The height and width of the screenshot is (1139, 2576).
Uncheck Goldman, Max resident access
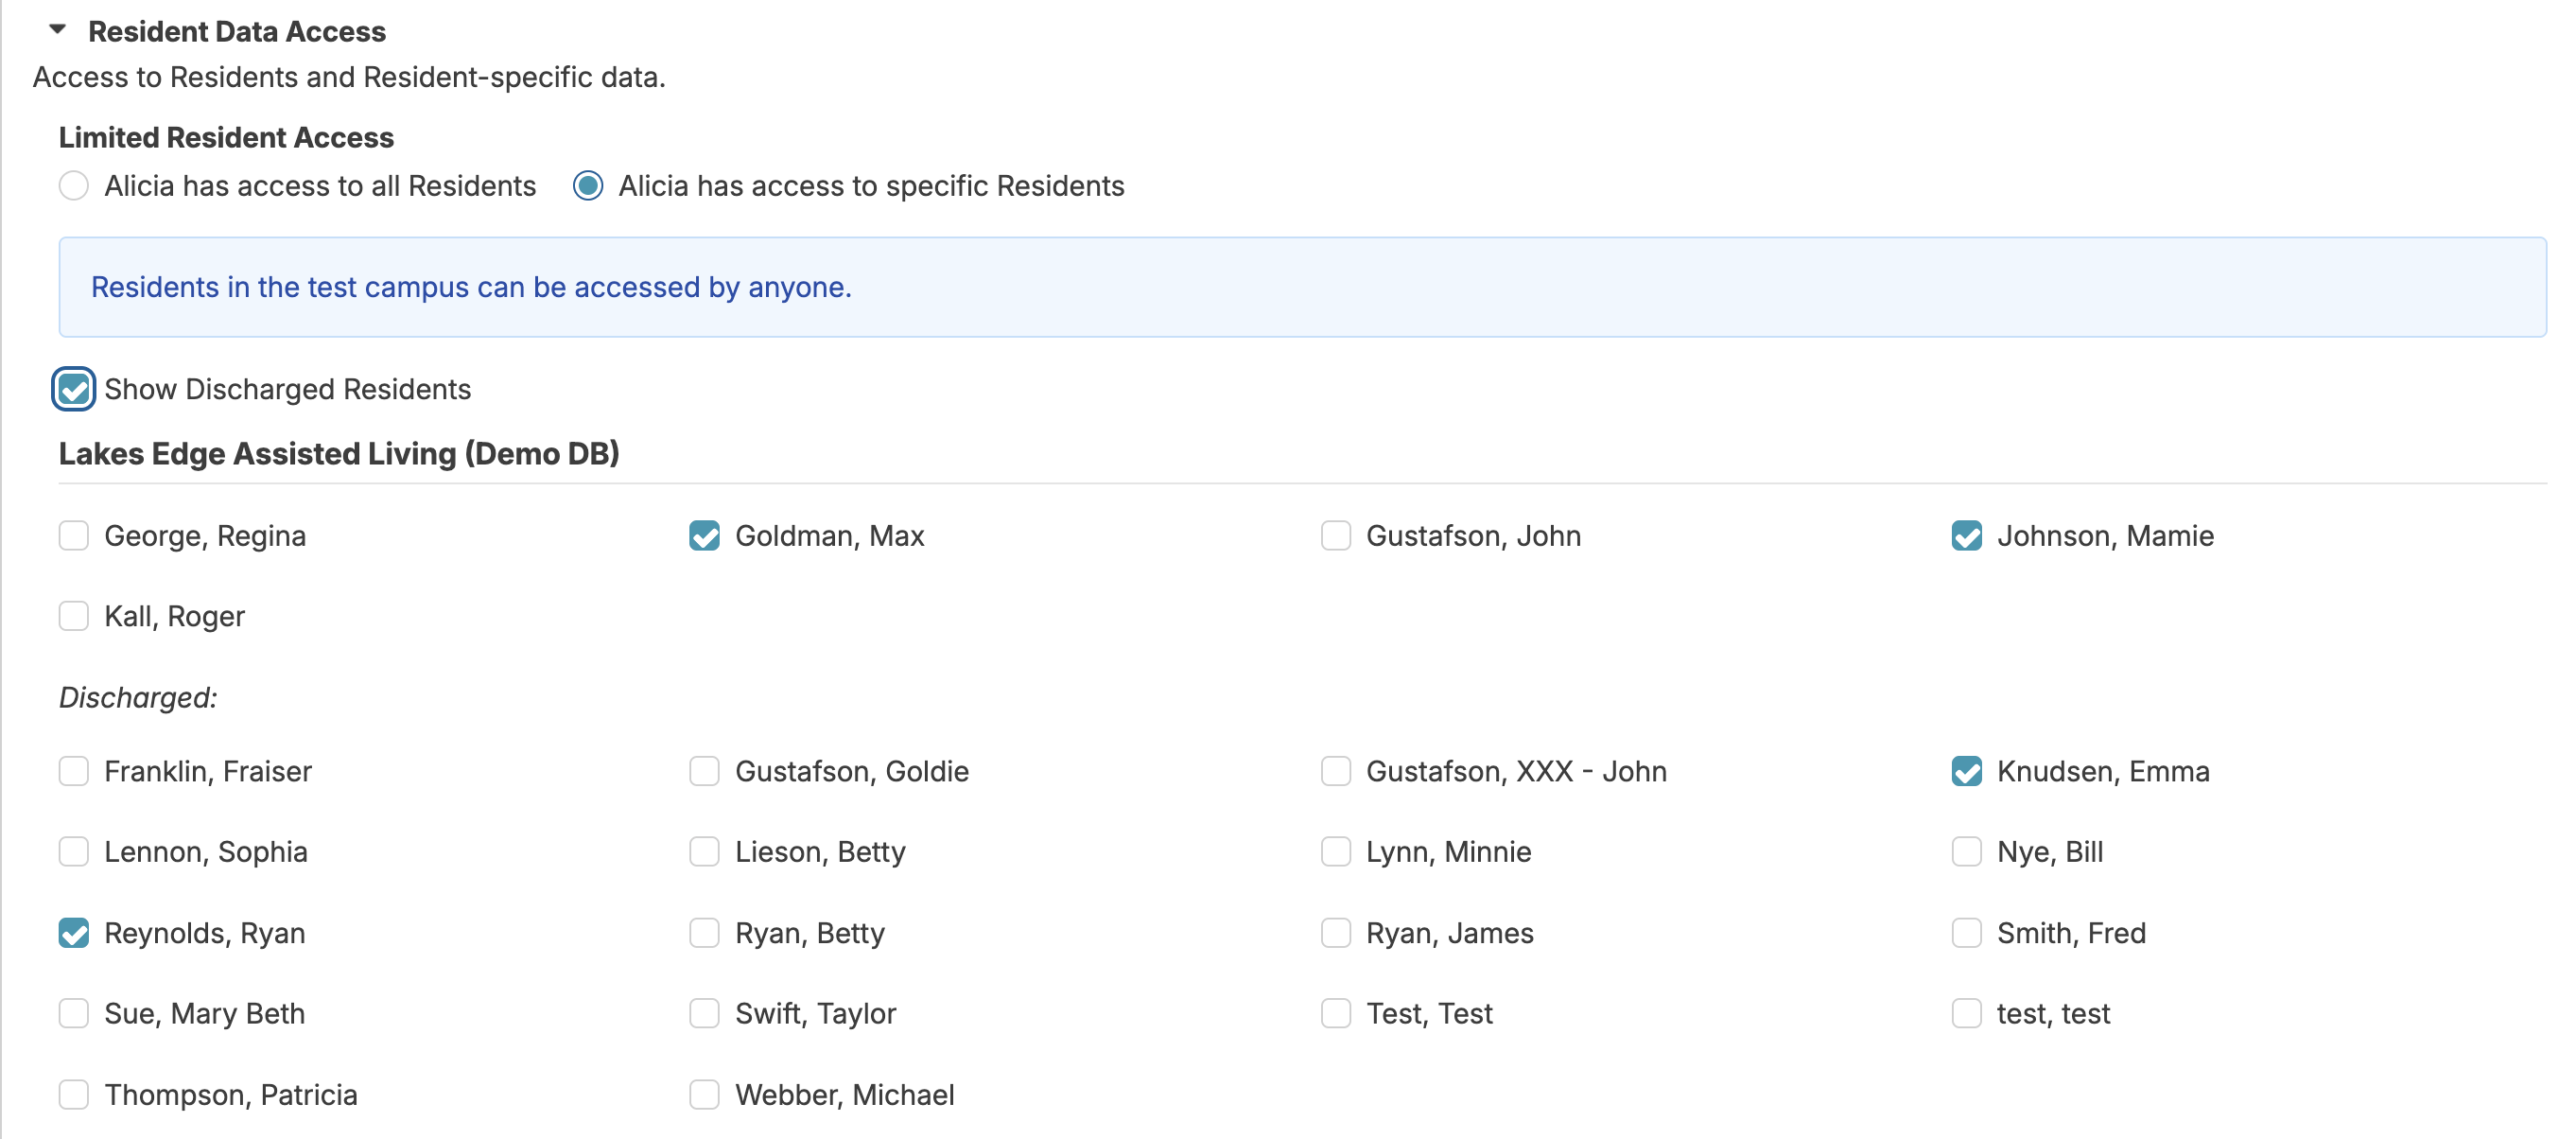(704, 536)
